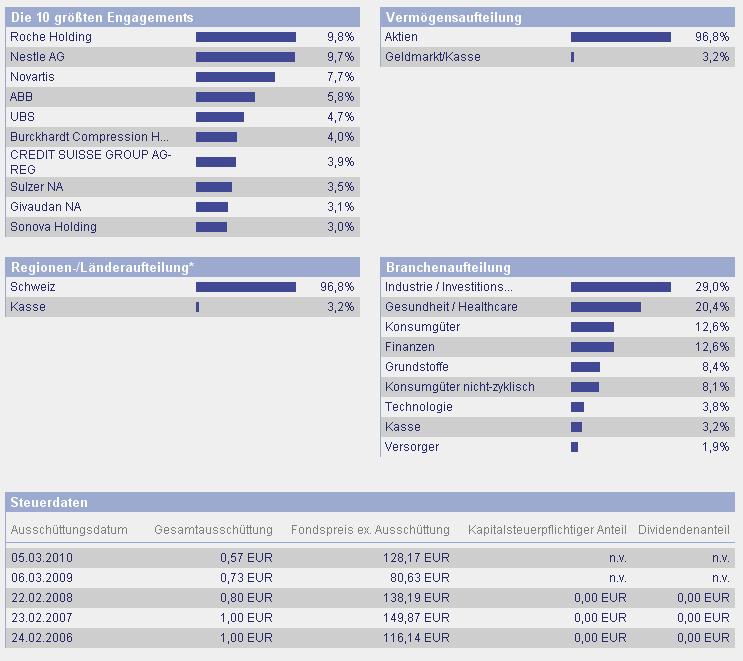743x661 pixels.
Task: Click the Aktien allocation bar
Action: click(x=621, y=37)
